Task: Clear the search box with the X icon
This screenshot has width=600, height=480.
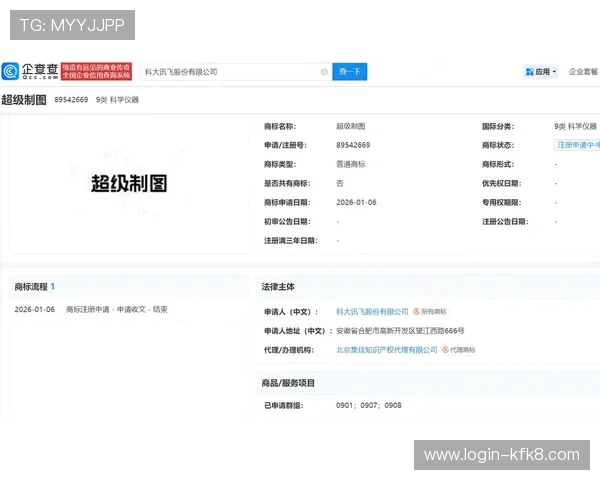Action: click(x=324, y=72)
